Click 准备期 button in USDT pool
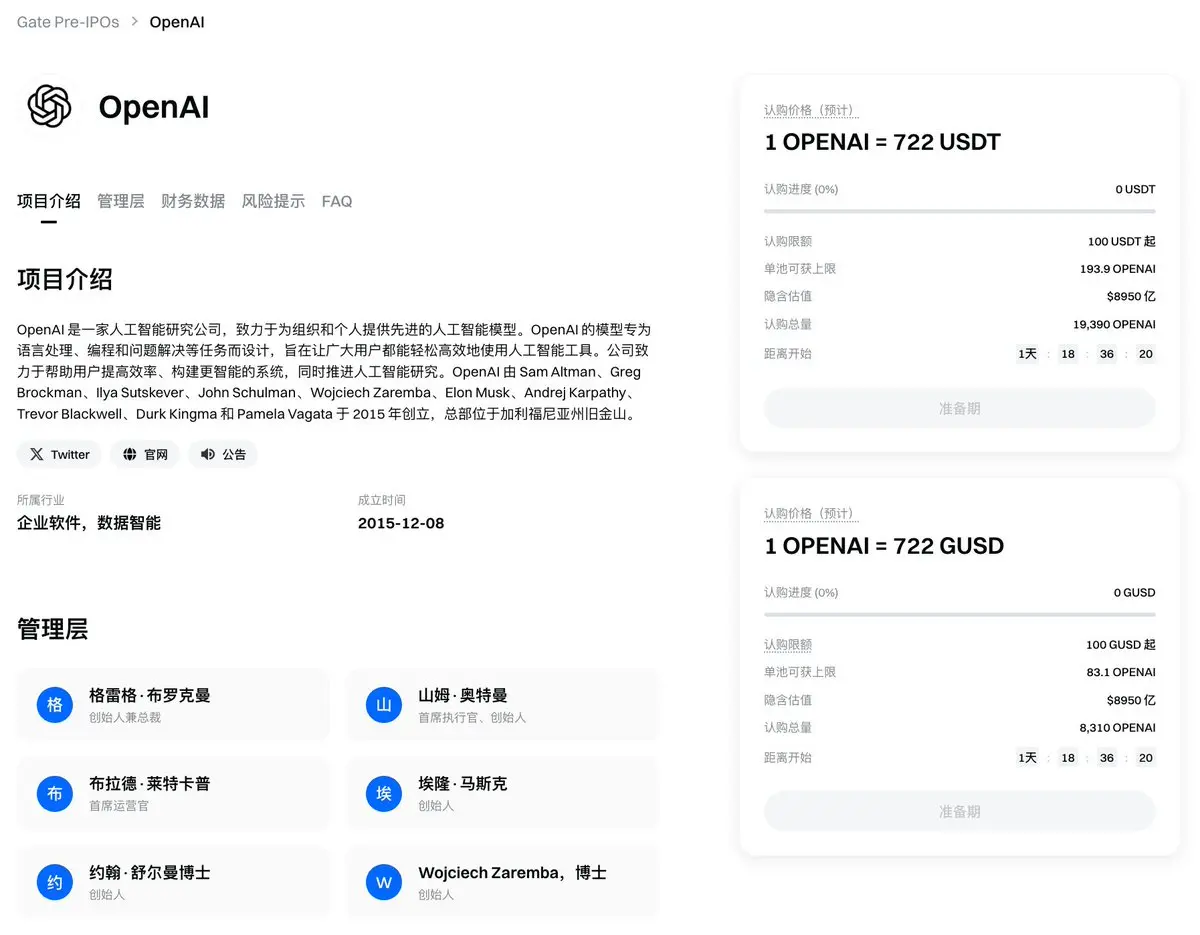 (960, 409)
